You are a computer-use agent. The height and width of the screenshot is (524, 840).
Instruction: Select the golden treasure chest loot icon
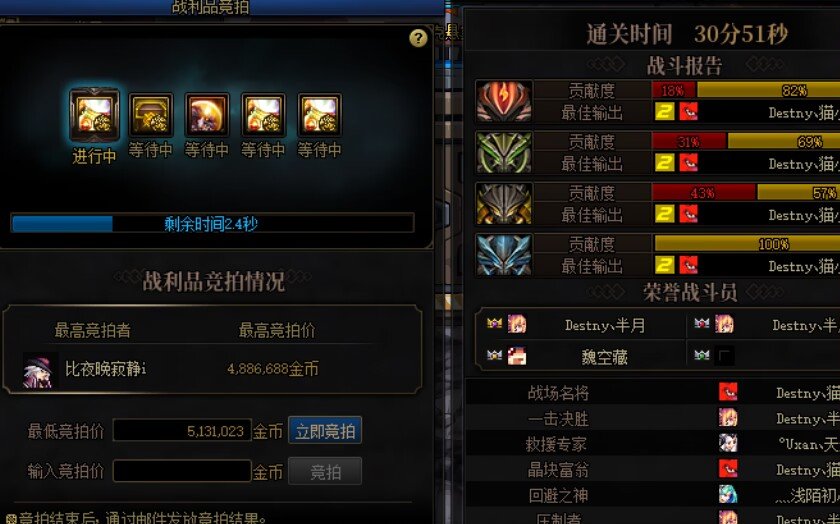[x=151, y=115]
